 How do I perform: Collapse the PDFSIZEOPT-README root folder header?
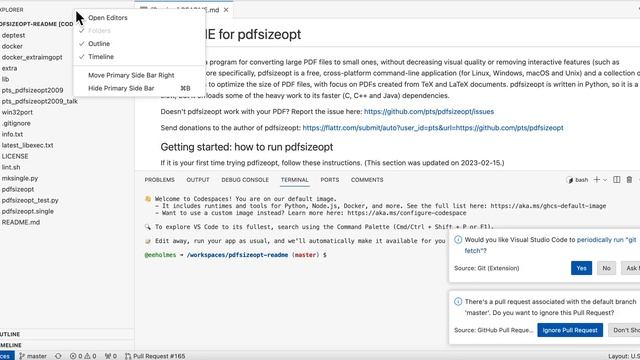[37, 24]
